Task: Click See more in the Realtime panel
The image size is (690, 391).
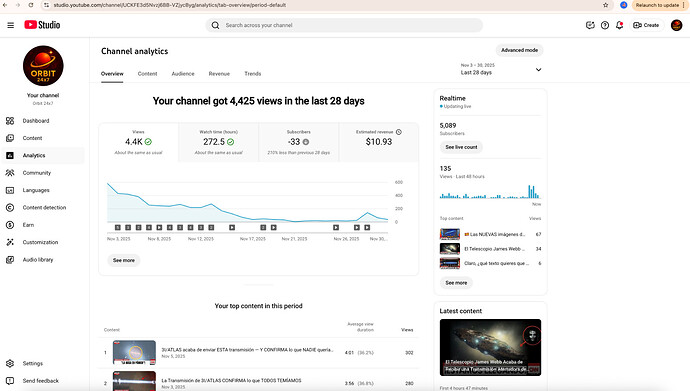Action: (456, 283)
